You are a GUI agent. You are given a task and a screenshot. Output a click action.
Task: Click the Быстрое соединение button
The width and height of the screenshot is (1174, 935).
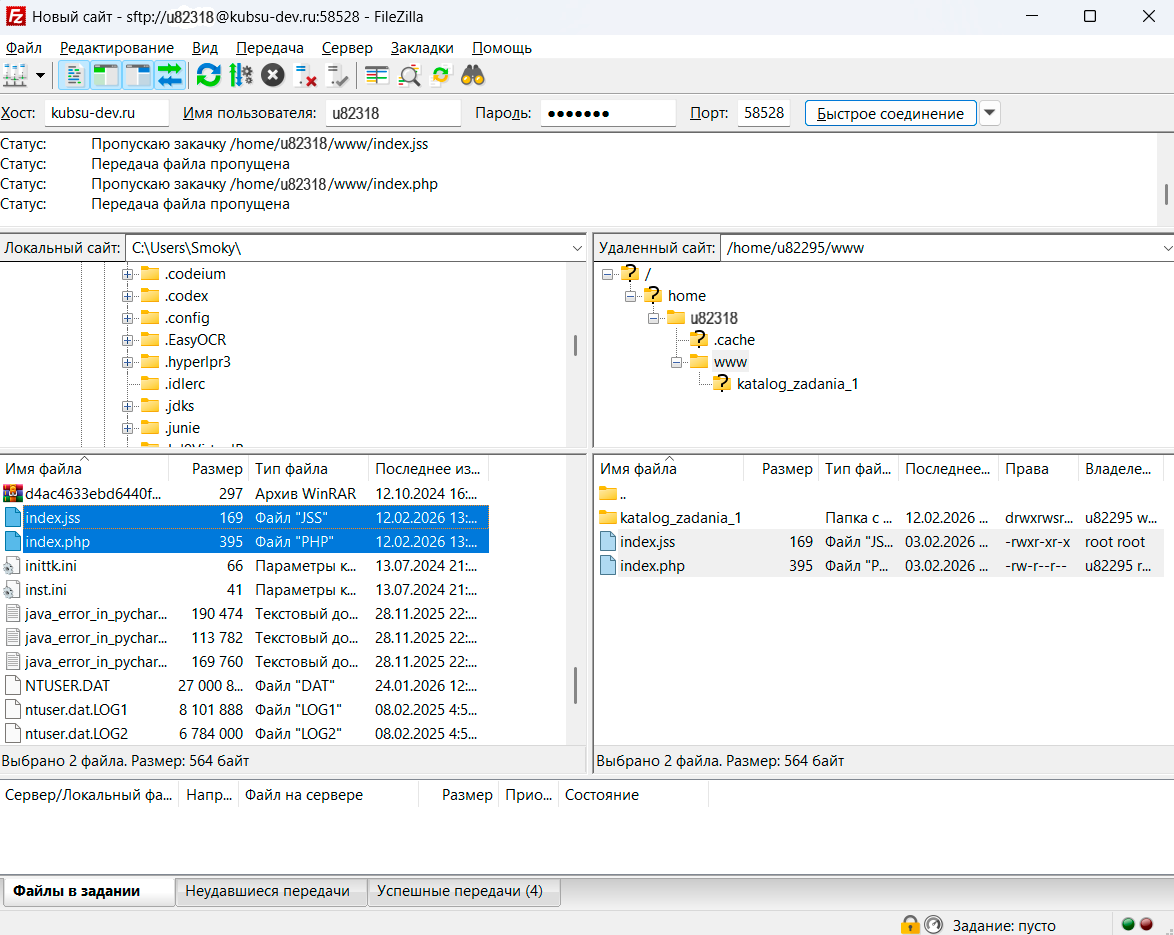pyautogui.click(x=890, y=113)
